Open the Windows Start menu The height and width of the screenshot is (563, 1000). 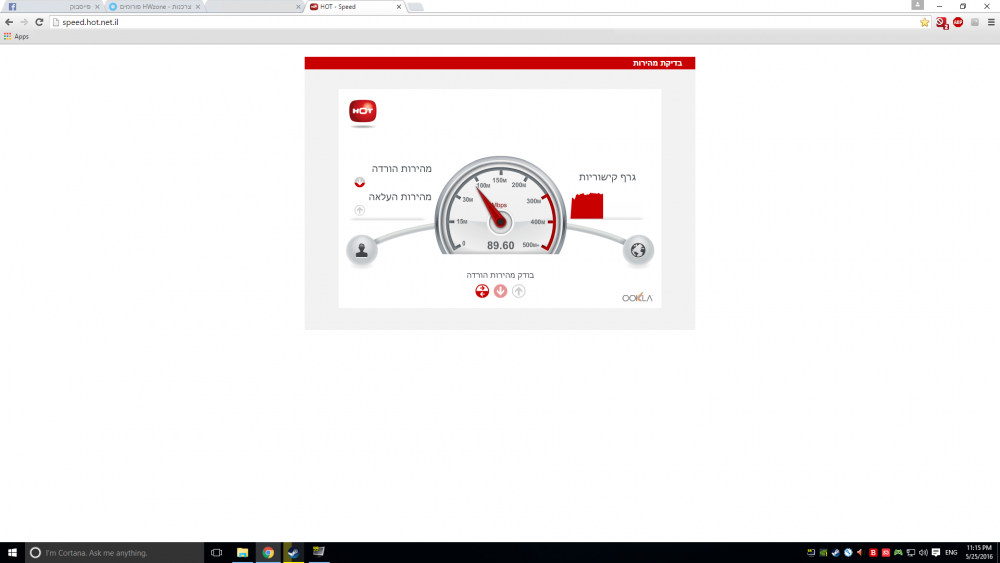11,552
